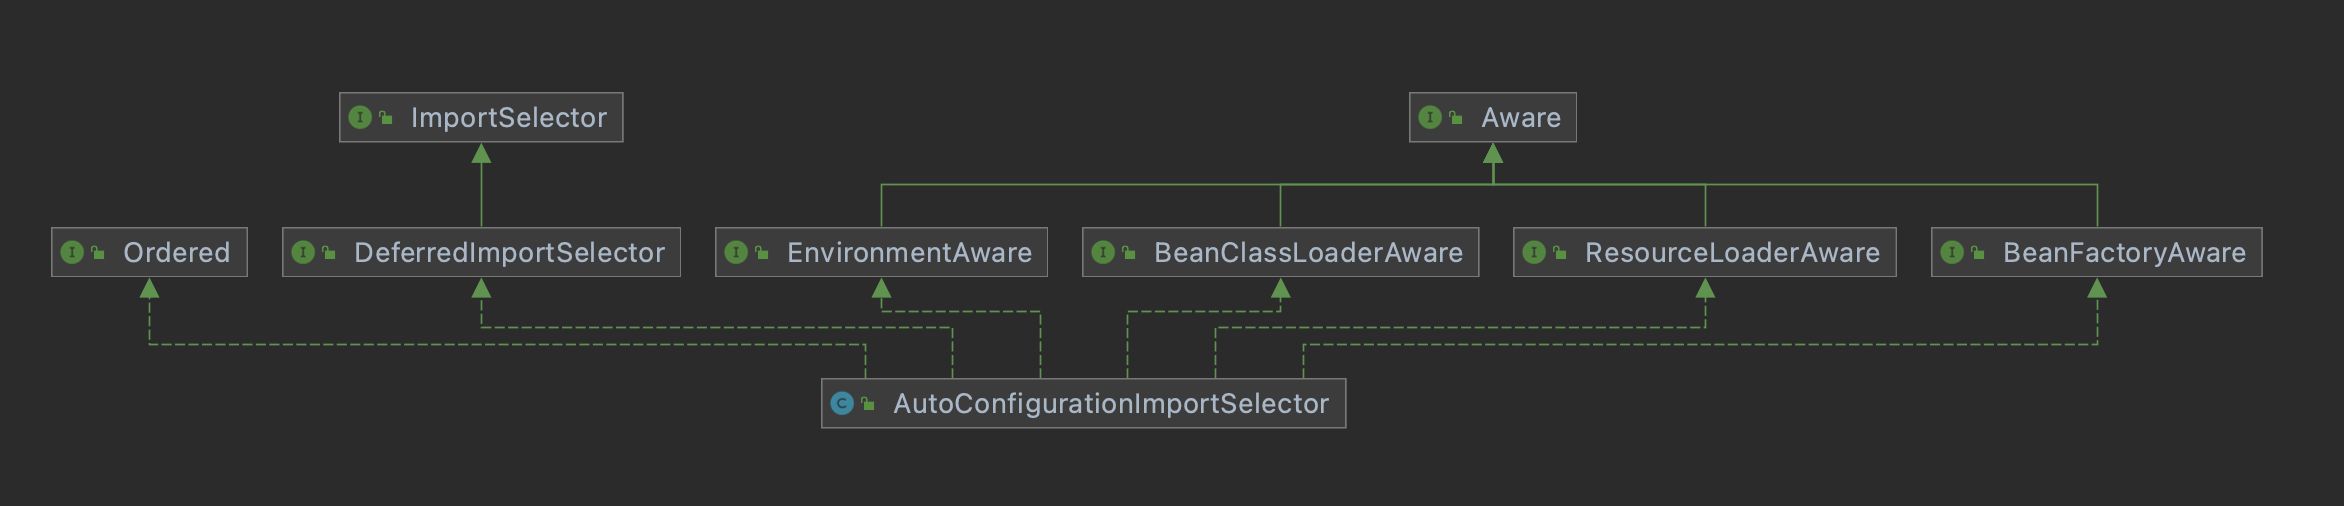Click the interface icon on DeferredImportSelector node
The height and width of the screenshot is (506, 2344).
click(303, 253)
